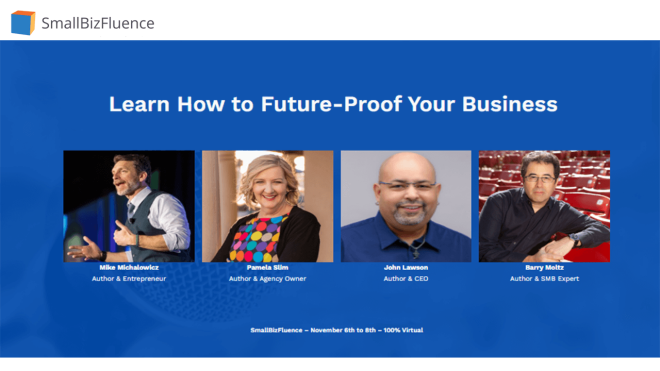Open Pamela Slim's speaker photo
This screenshot has height=371, width=660.
267,206
